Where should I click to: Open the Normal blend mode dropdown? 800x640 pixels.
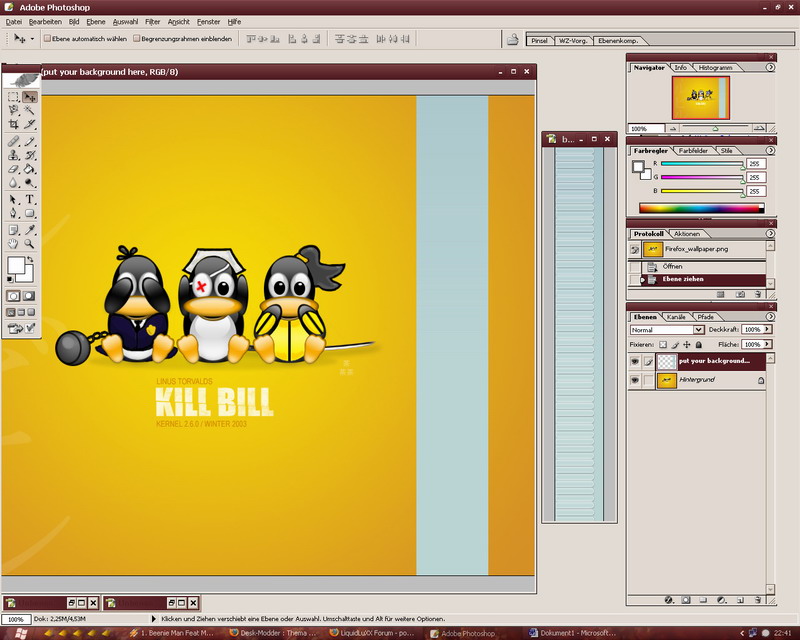pos(698,330)
